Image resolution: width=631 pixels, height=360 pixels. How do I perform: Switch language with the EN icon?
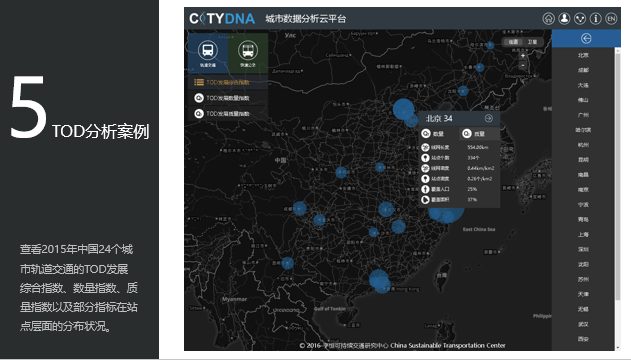click(611, 19)
